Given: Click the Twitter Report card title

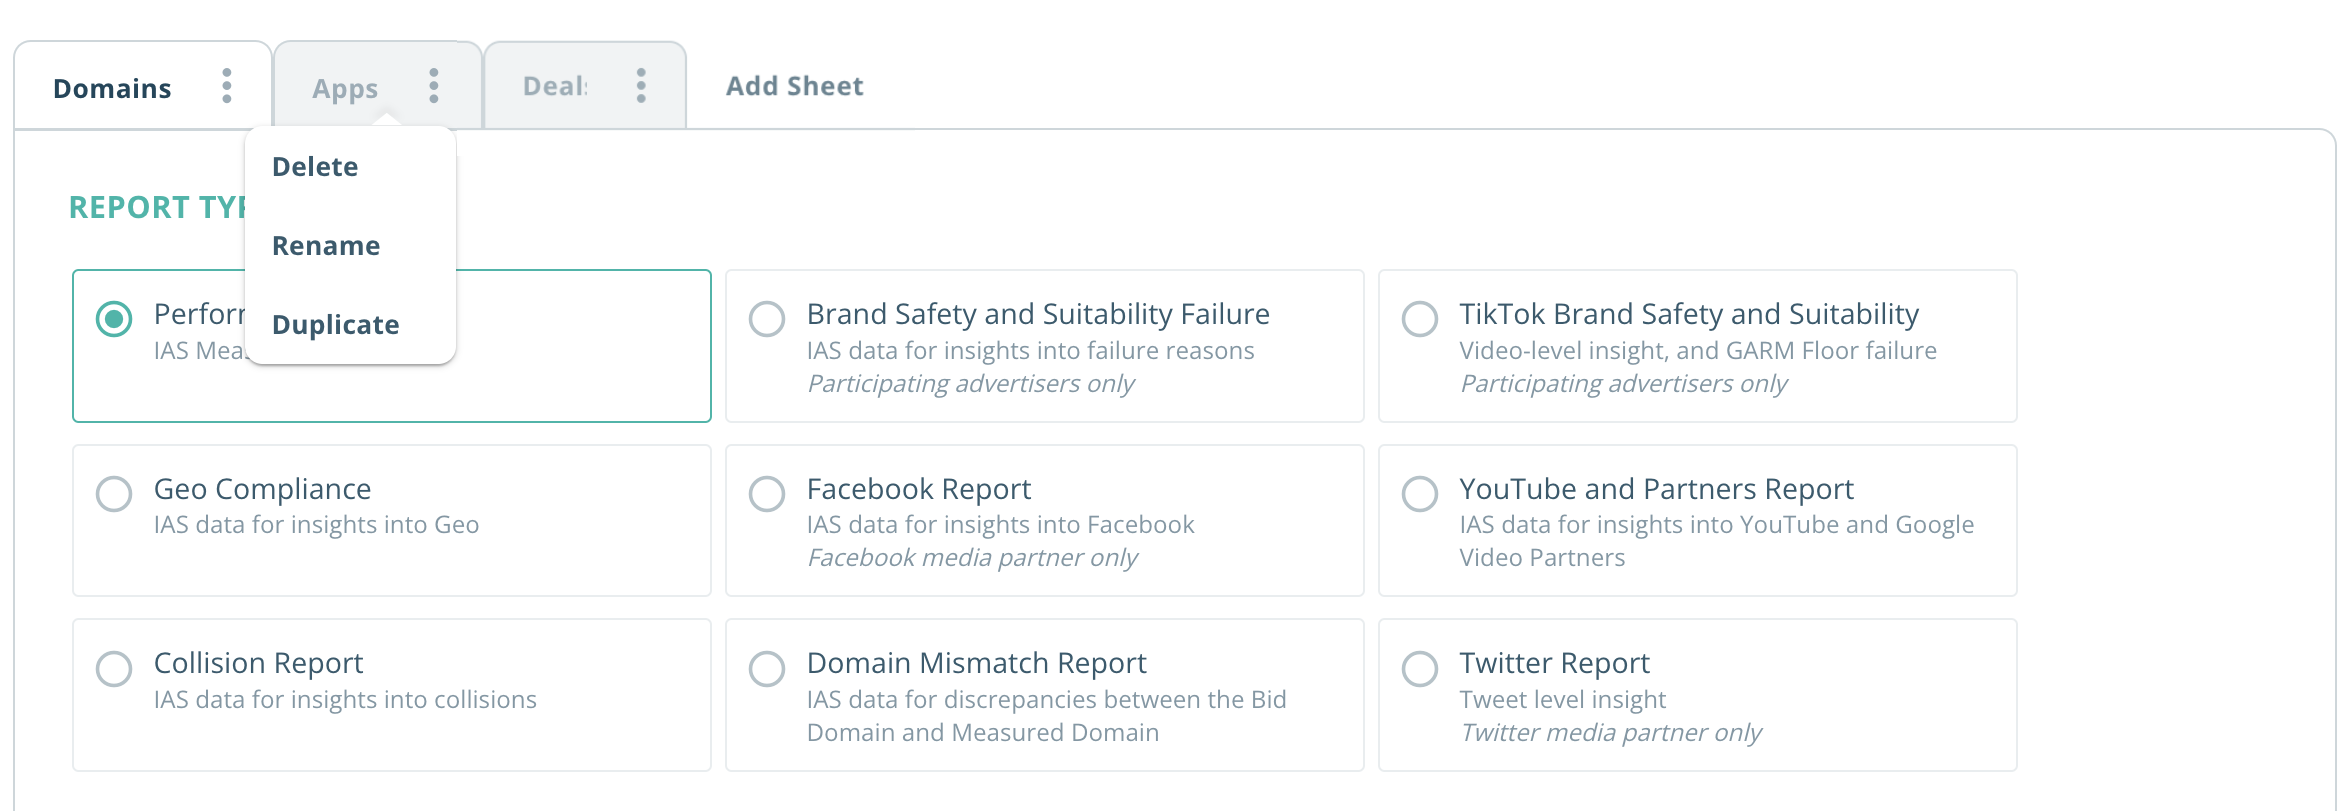Looking at the screenshot, I should pyautogui.click(x=1554, y=663).
